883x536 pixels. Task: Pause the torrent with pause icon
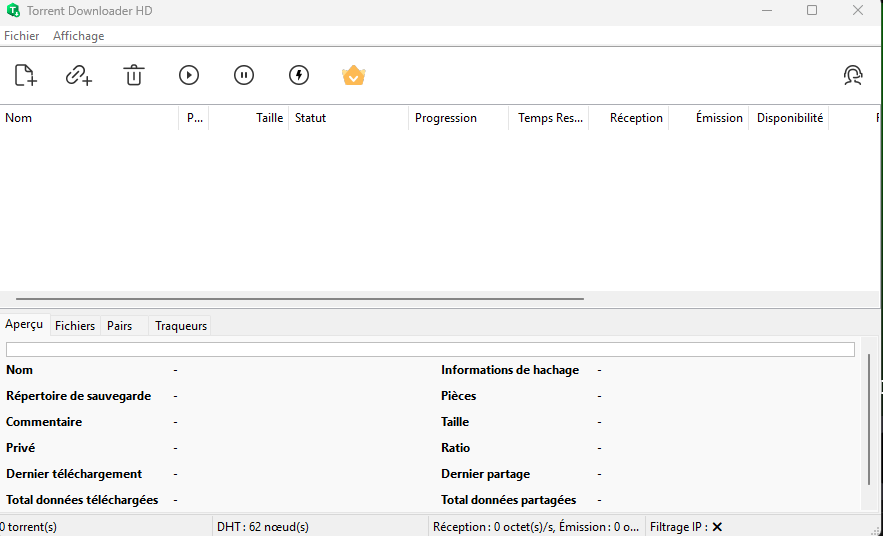tap(244, 75)
